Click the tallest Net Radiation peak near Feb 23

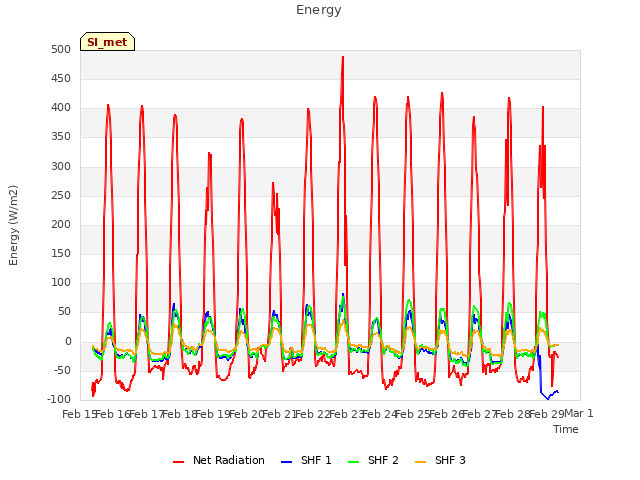(343, 57)
